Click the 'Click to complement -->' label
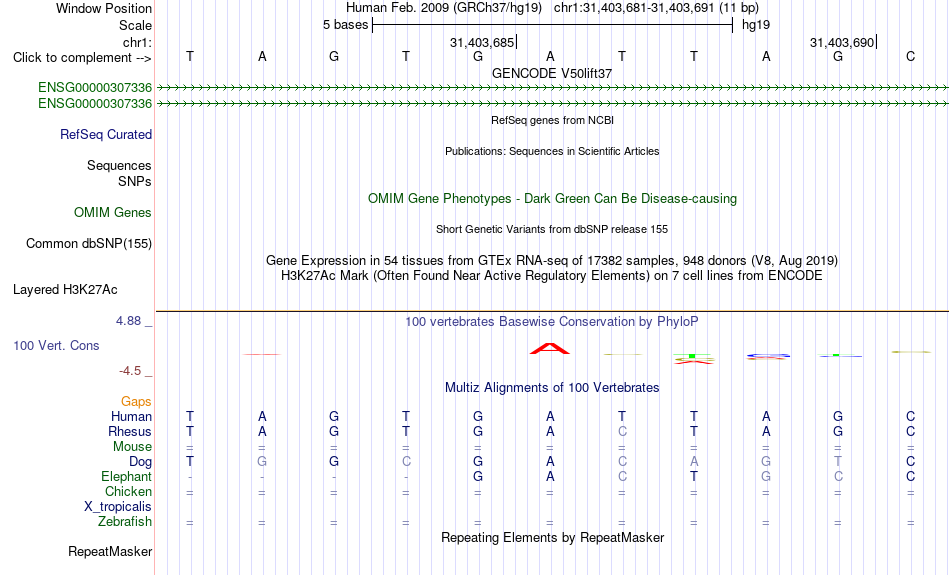This screenshot has width=950, height=575. [82, 58]
